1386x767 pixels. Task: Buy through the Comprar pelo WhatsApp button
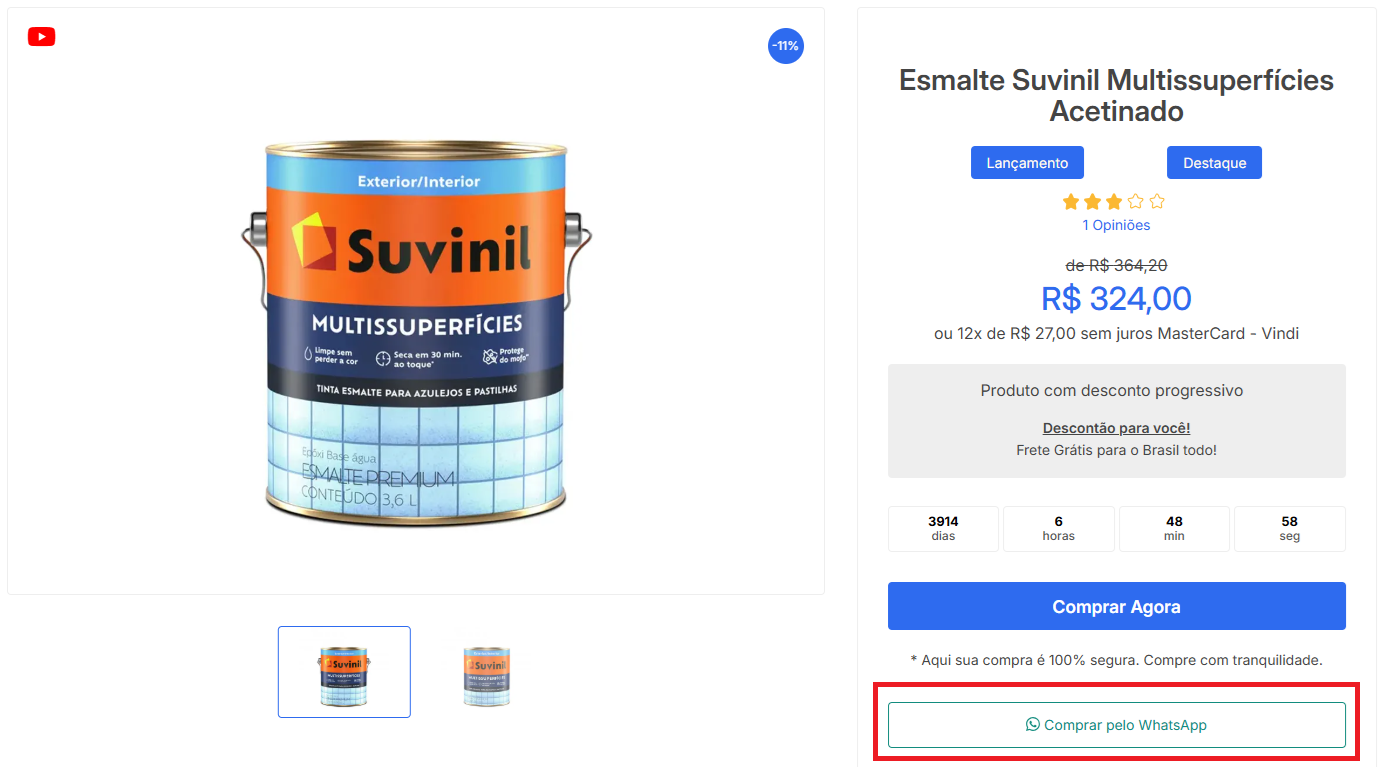[x=1116, y=725]
